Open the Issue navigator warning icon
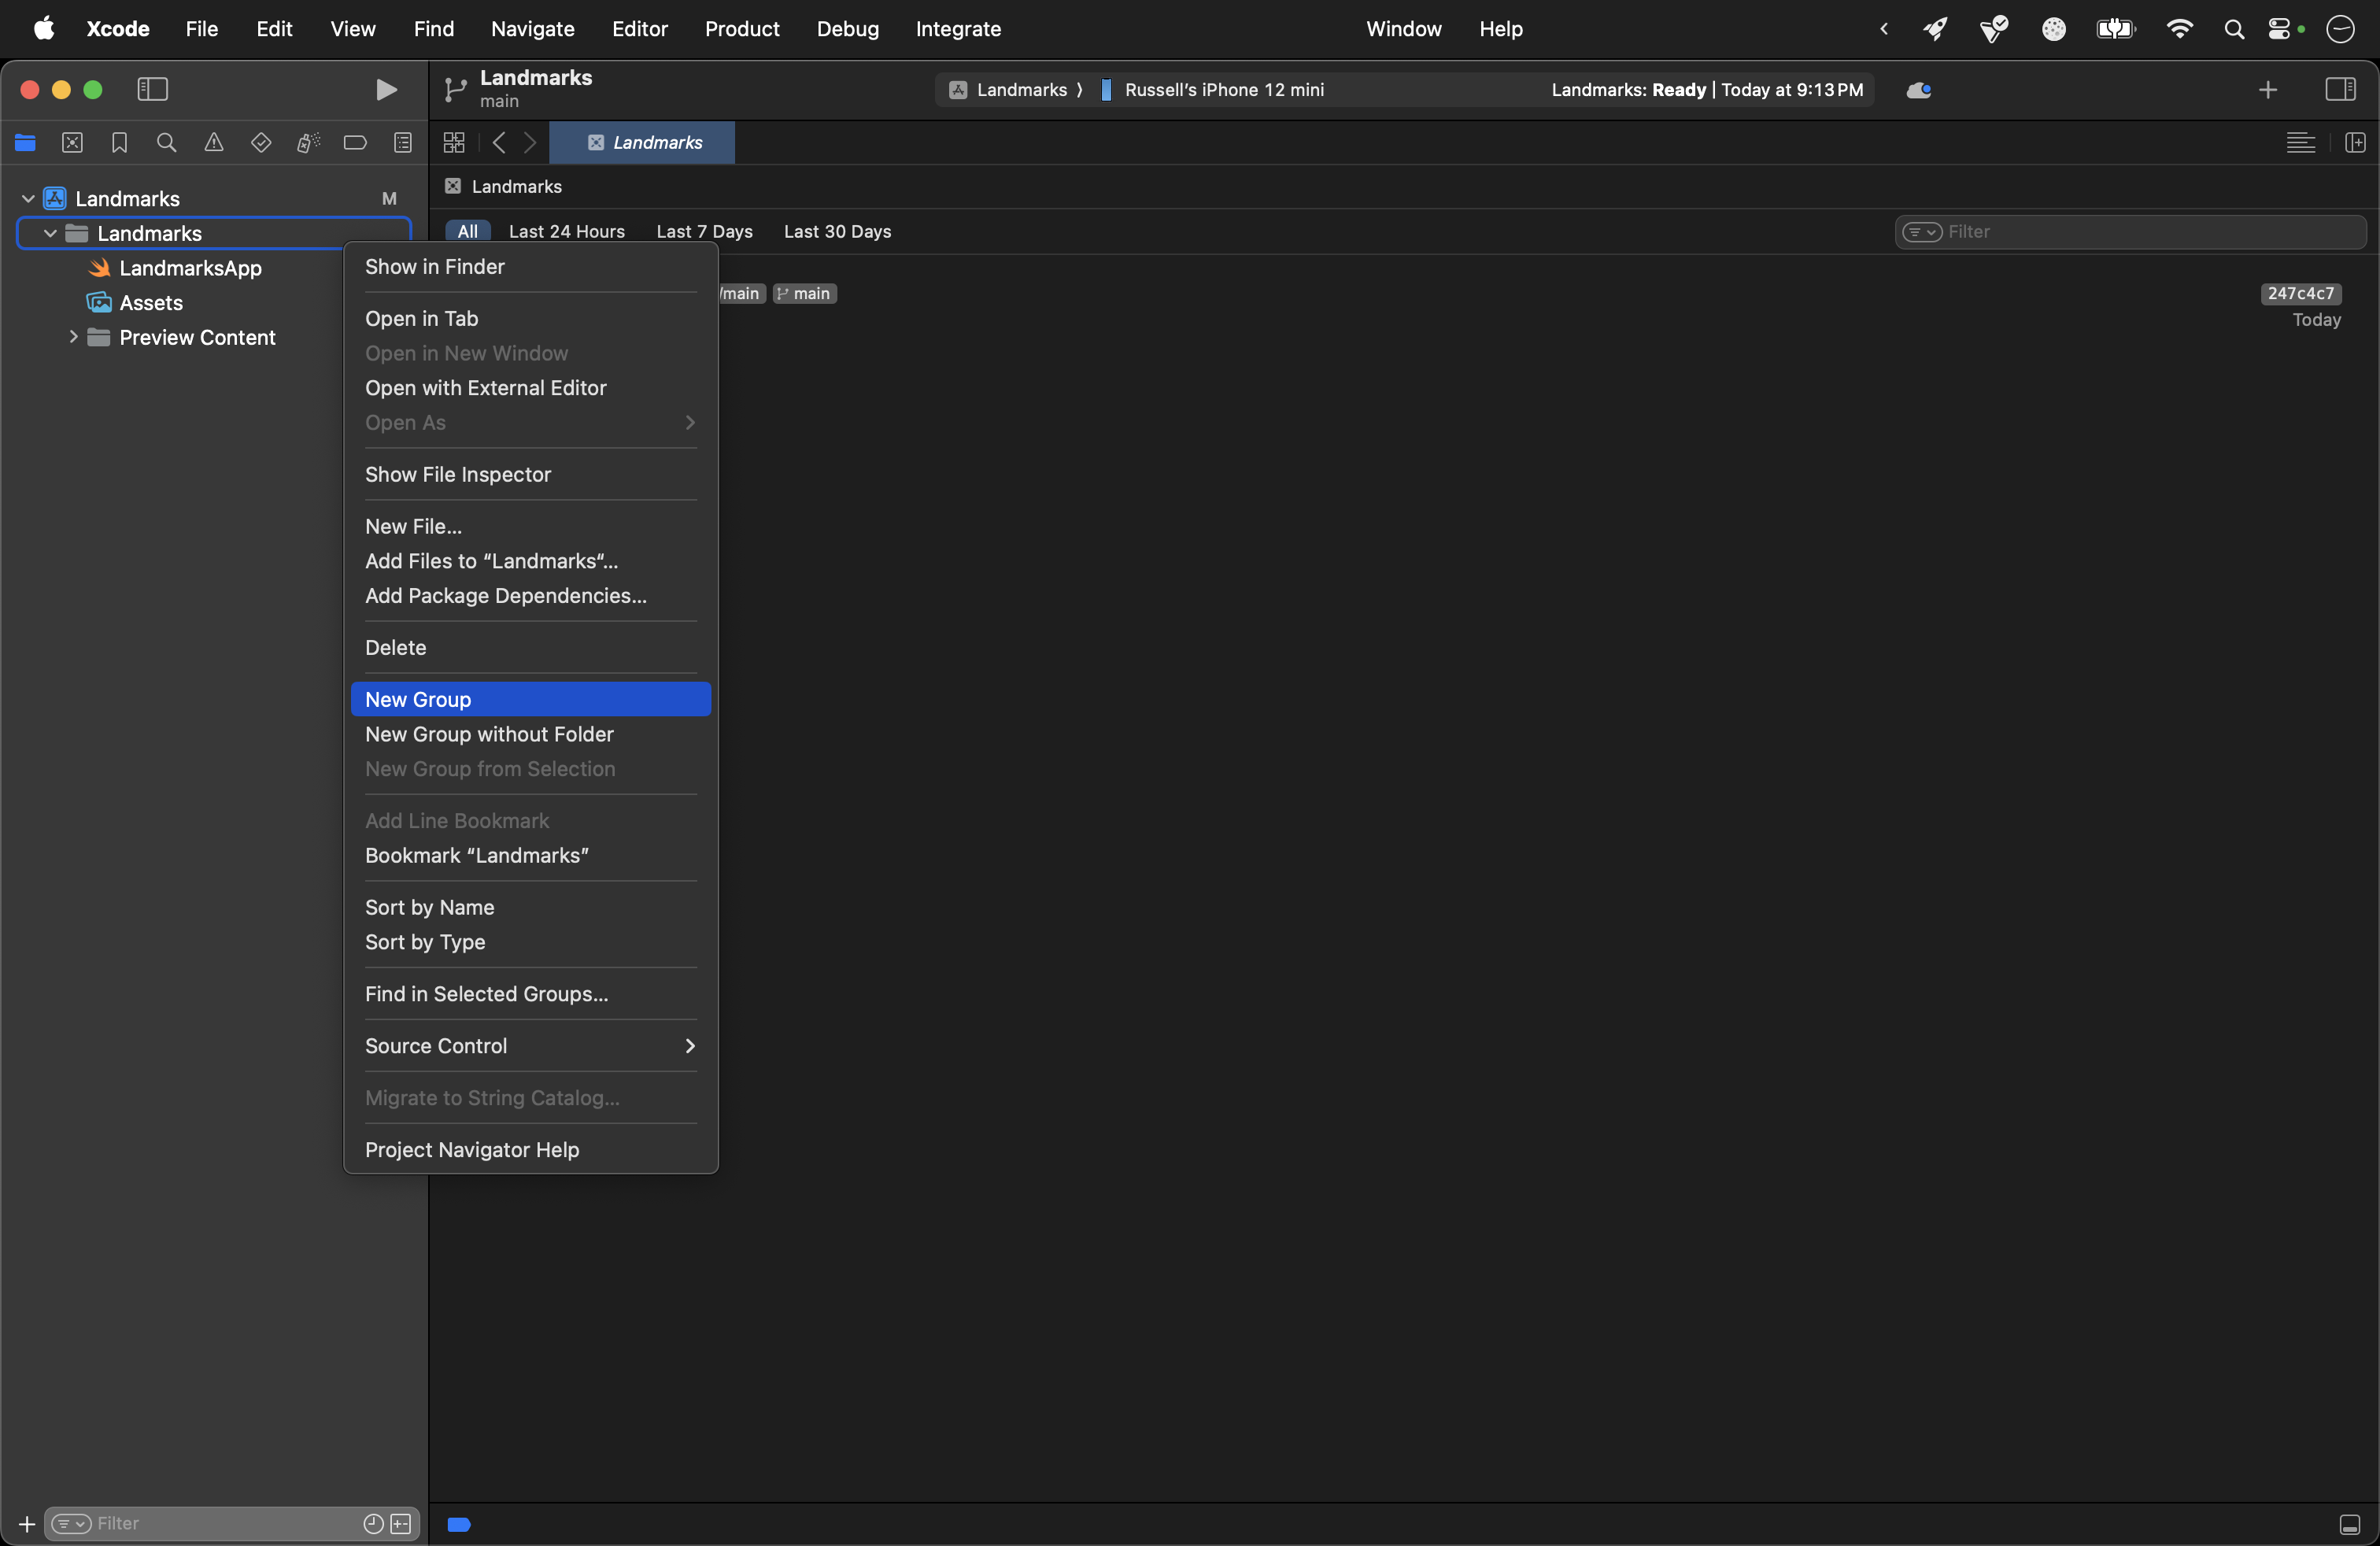The image size is (2380, 1546). 213,143
